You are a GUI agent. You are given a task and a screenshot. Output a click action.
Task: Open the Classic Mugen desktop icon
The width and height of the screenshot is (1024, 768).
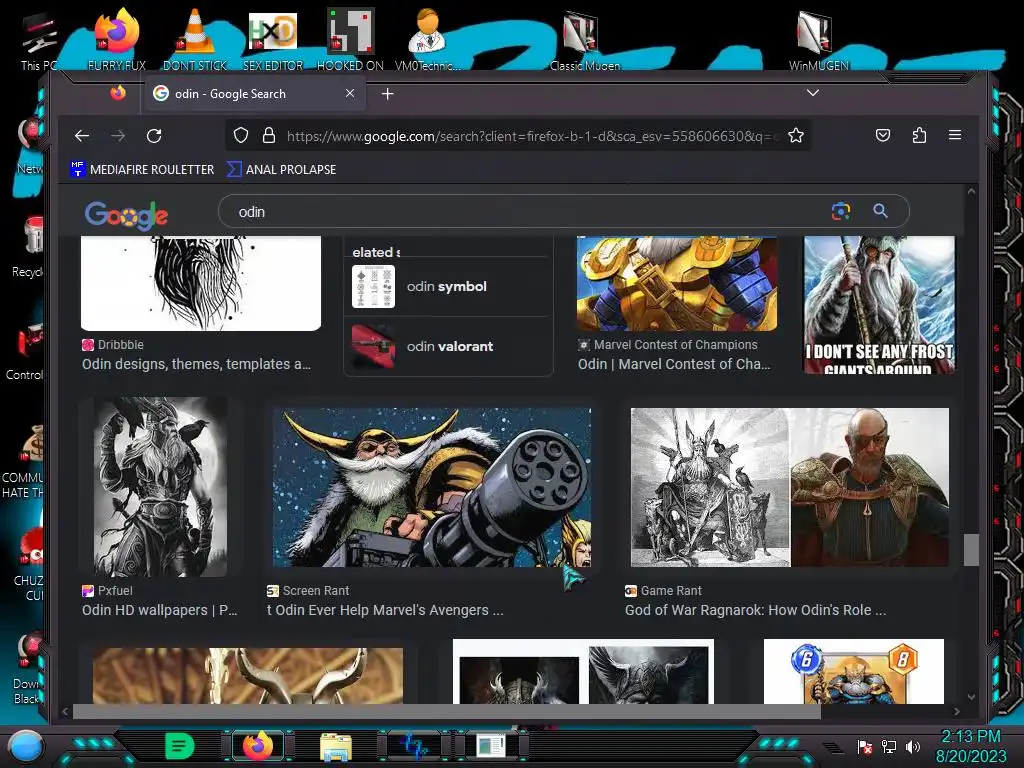[x=584, y=39]
